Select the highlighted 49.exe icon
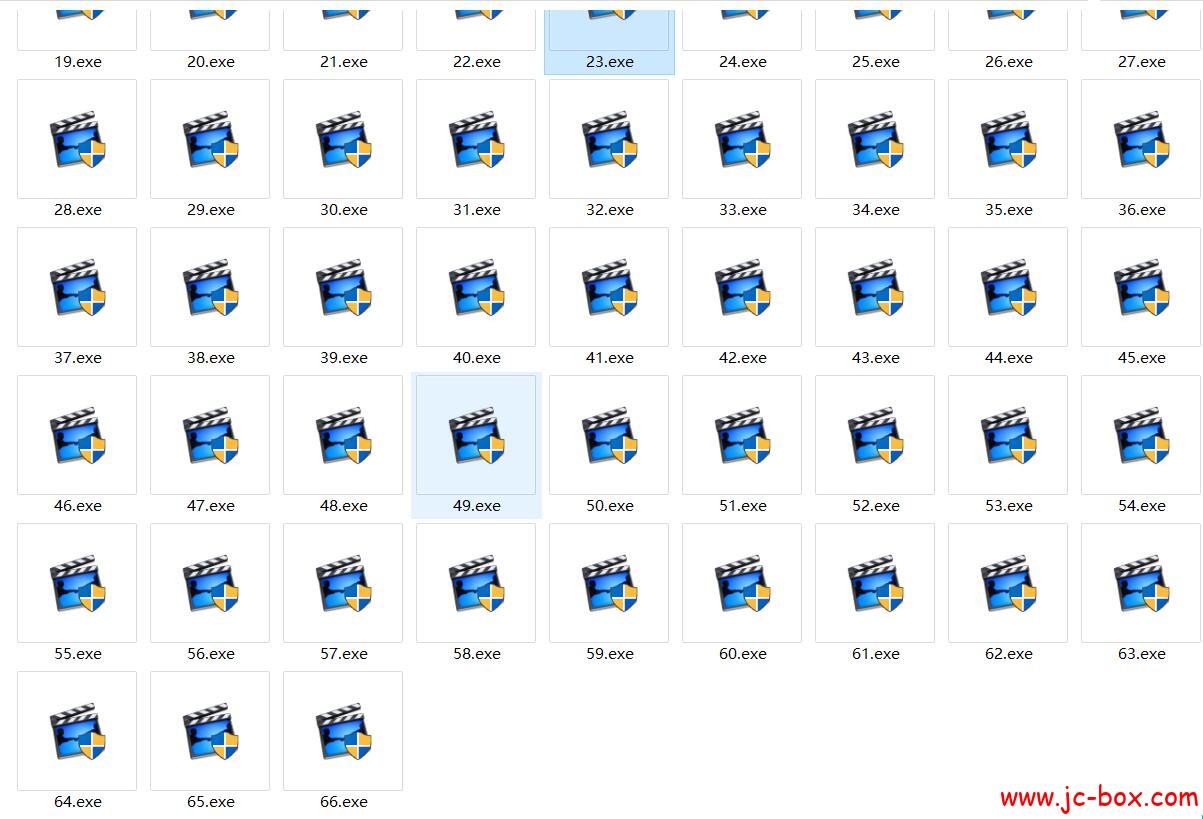Image resolution: width=1203 pixels, height=819 pixels. coord(477,435)
